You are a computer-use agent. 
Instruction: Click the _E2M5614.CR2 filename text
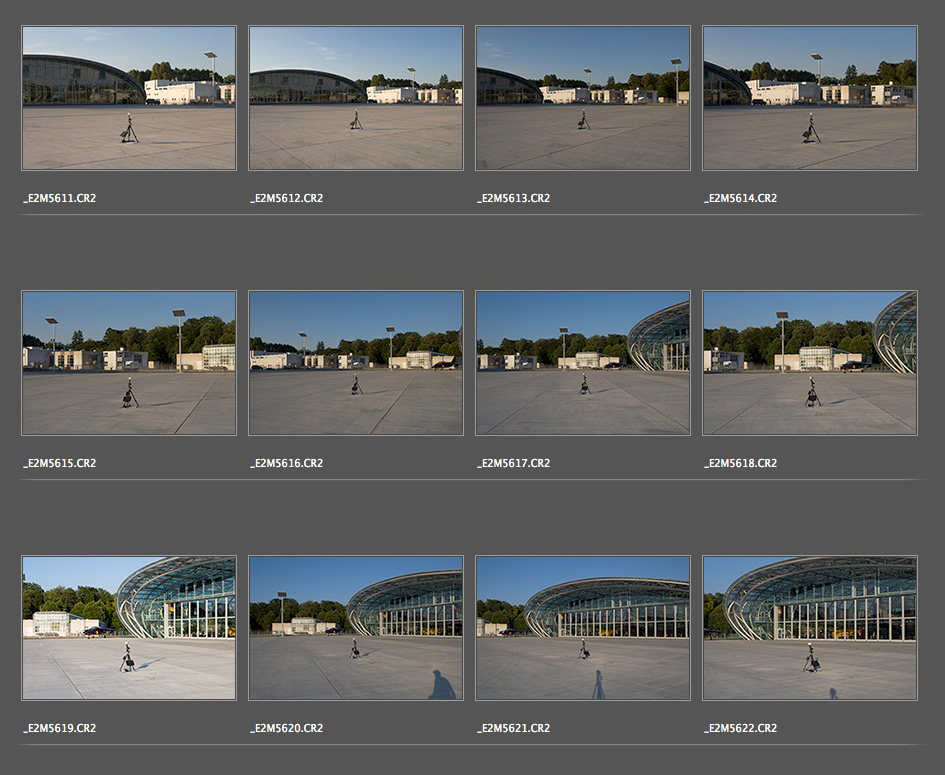click(x=740, y=198)
